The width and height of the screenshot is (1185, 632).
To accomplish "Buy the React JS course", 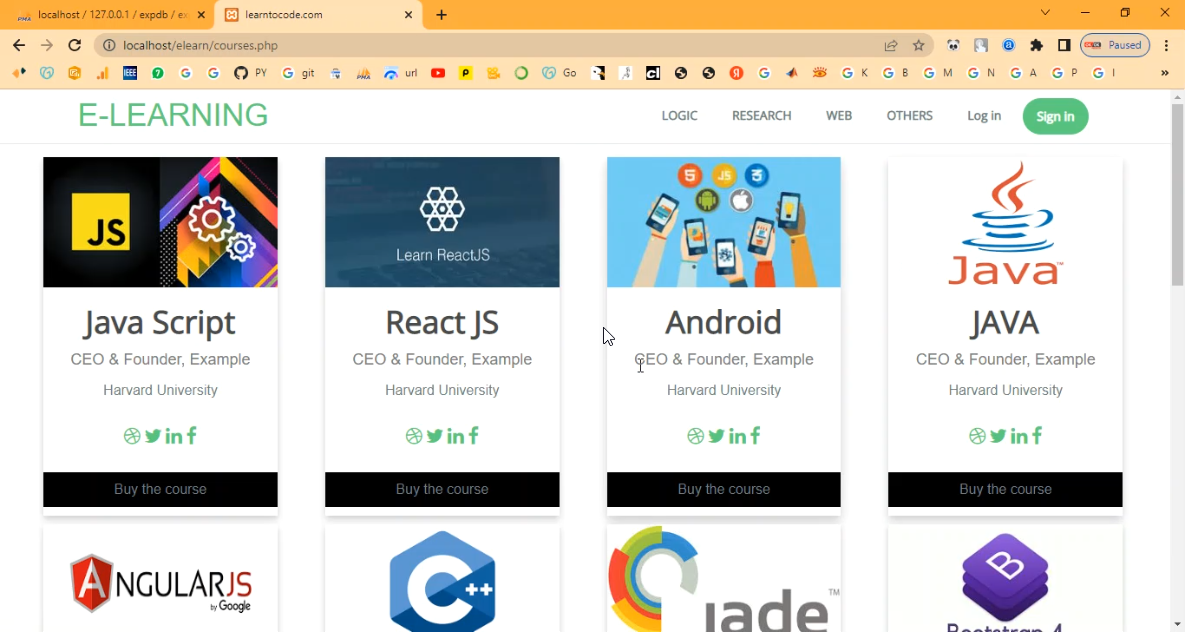I will 442,489.
